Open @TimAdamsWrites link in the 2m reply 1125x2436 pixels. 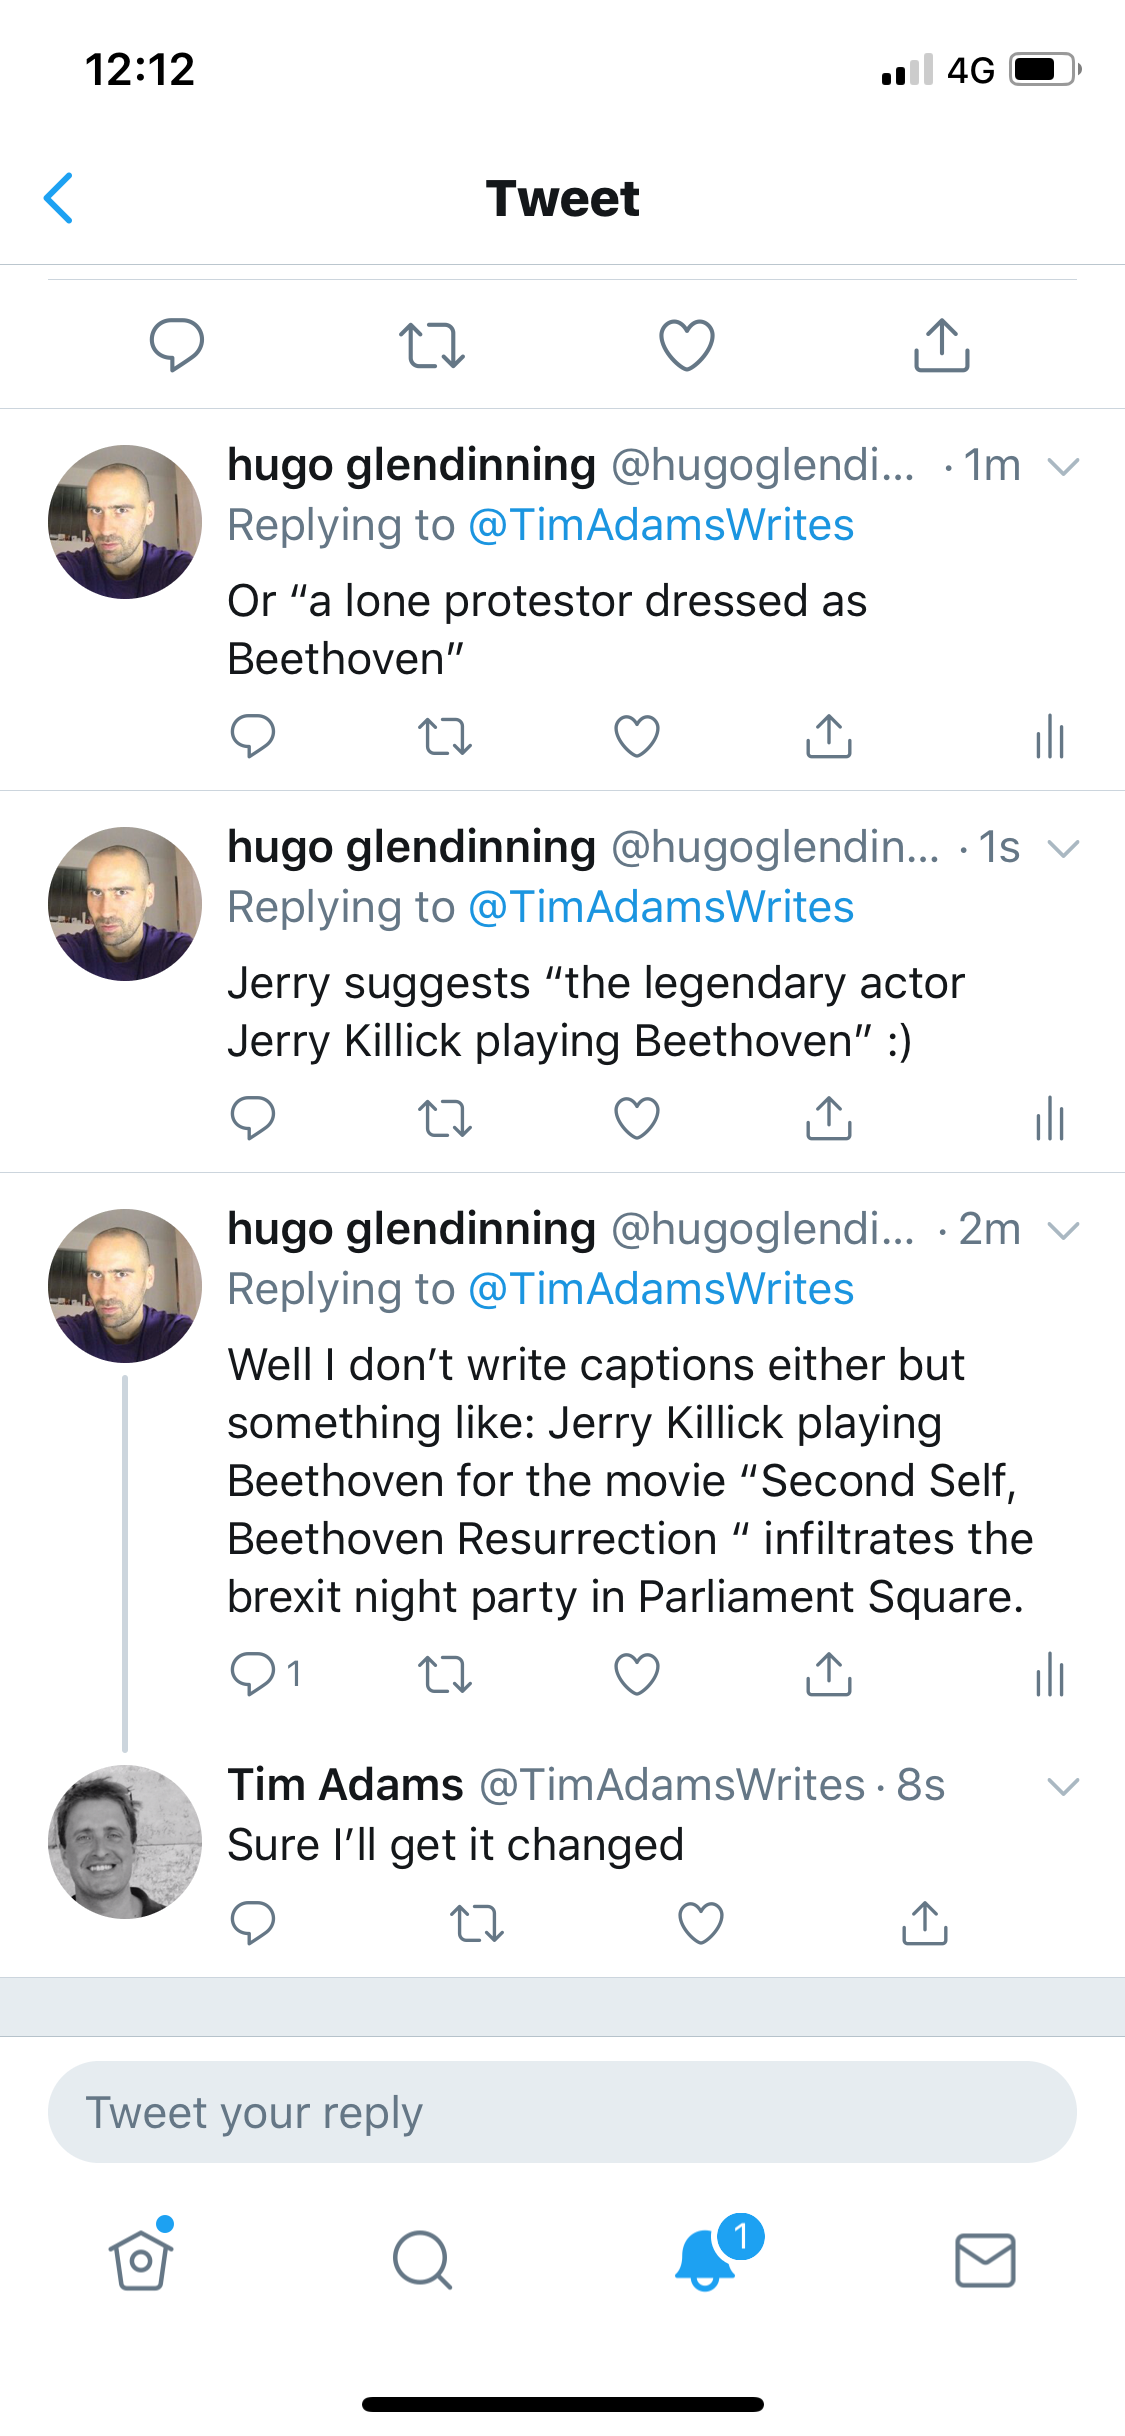pos(661,1289)
